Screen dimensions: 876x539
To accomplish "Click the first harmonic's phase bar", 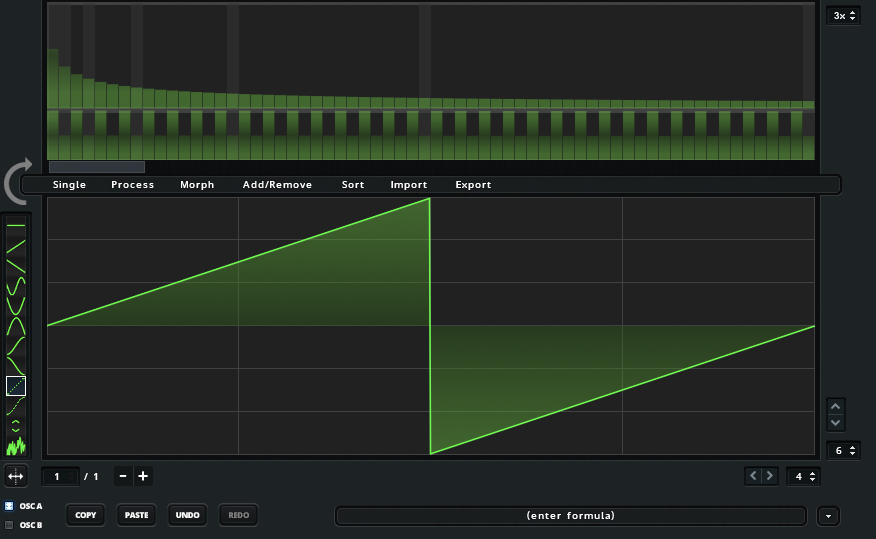I will click(x=53, y=135).
